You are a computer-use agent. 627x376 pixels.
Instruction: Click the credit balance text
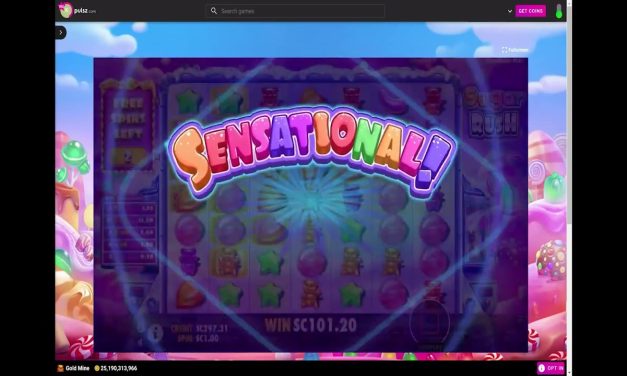coord(199,328)
